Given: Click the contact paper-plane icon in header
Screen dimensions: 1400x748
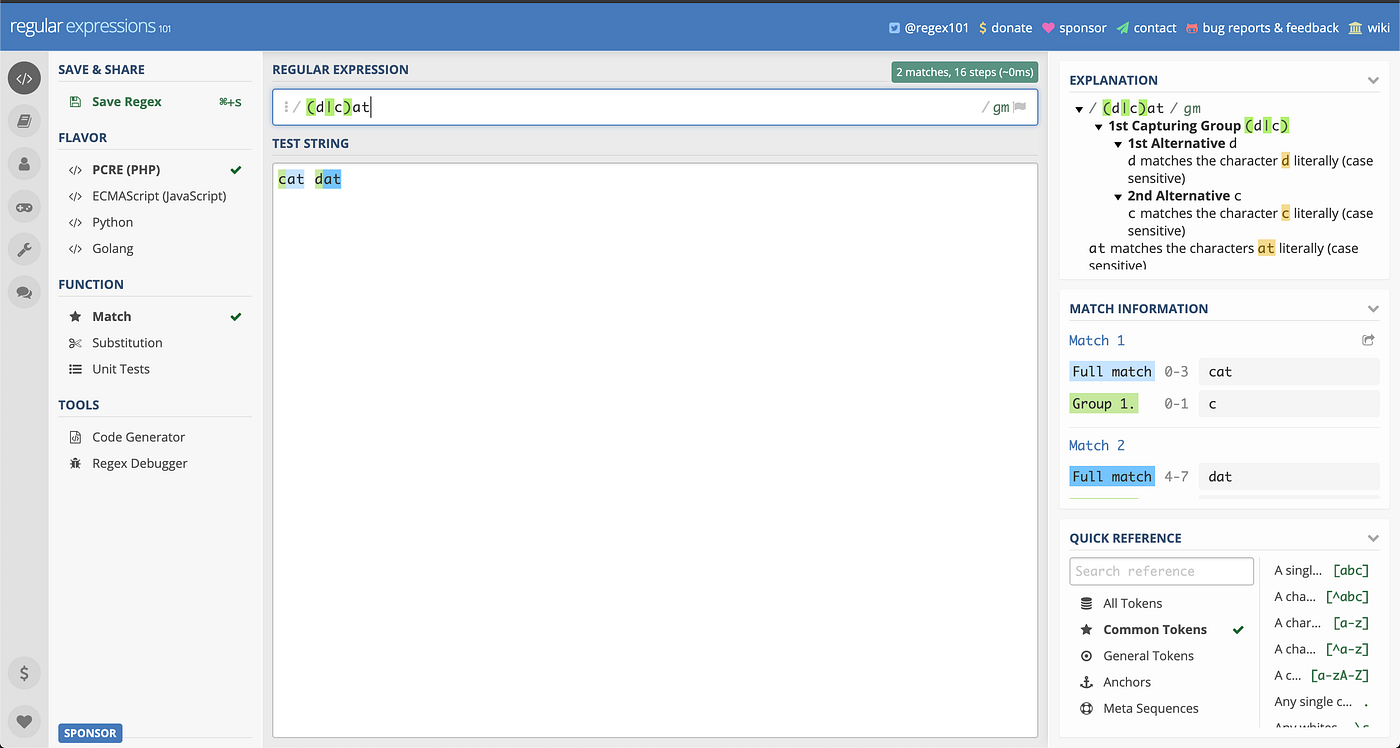Looking at the screenshot, I should pos(1123,28).
